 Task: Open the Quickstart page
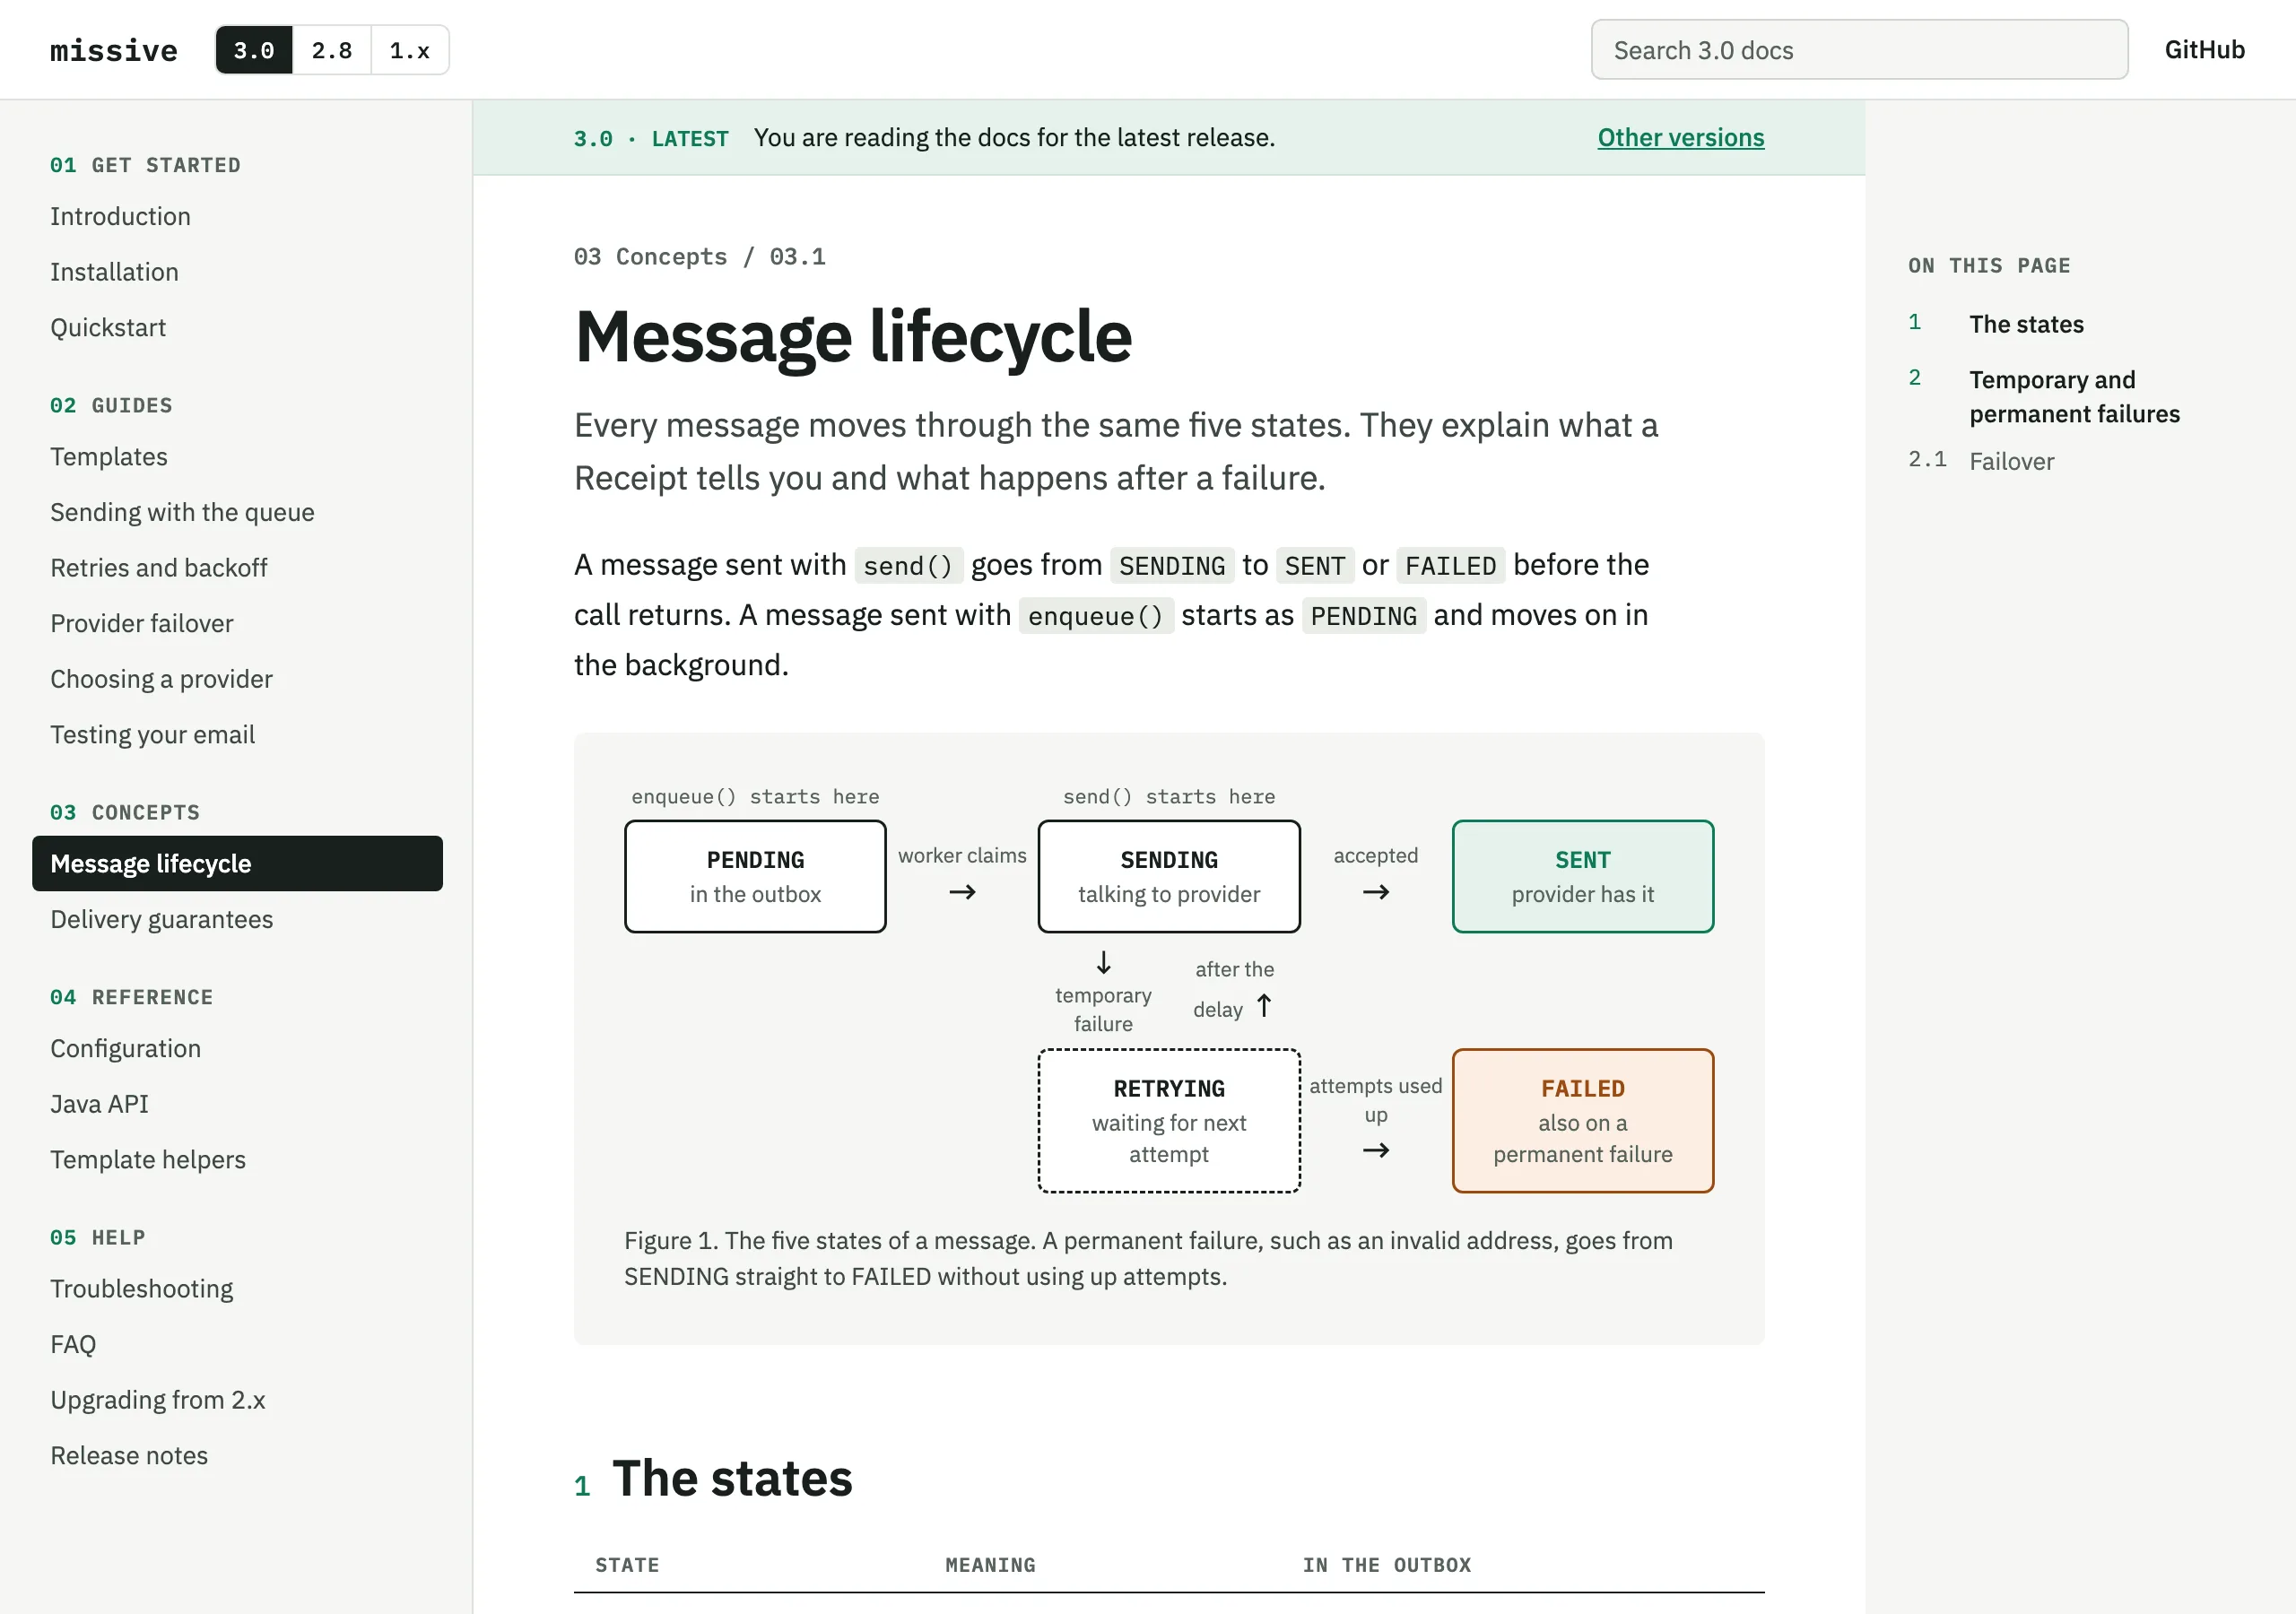[108, 327]
